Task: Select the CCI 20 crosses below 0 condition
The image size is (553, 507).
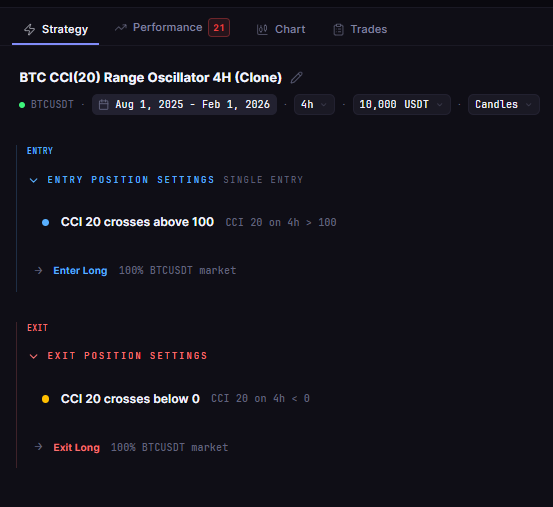Action: [130, 399]
